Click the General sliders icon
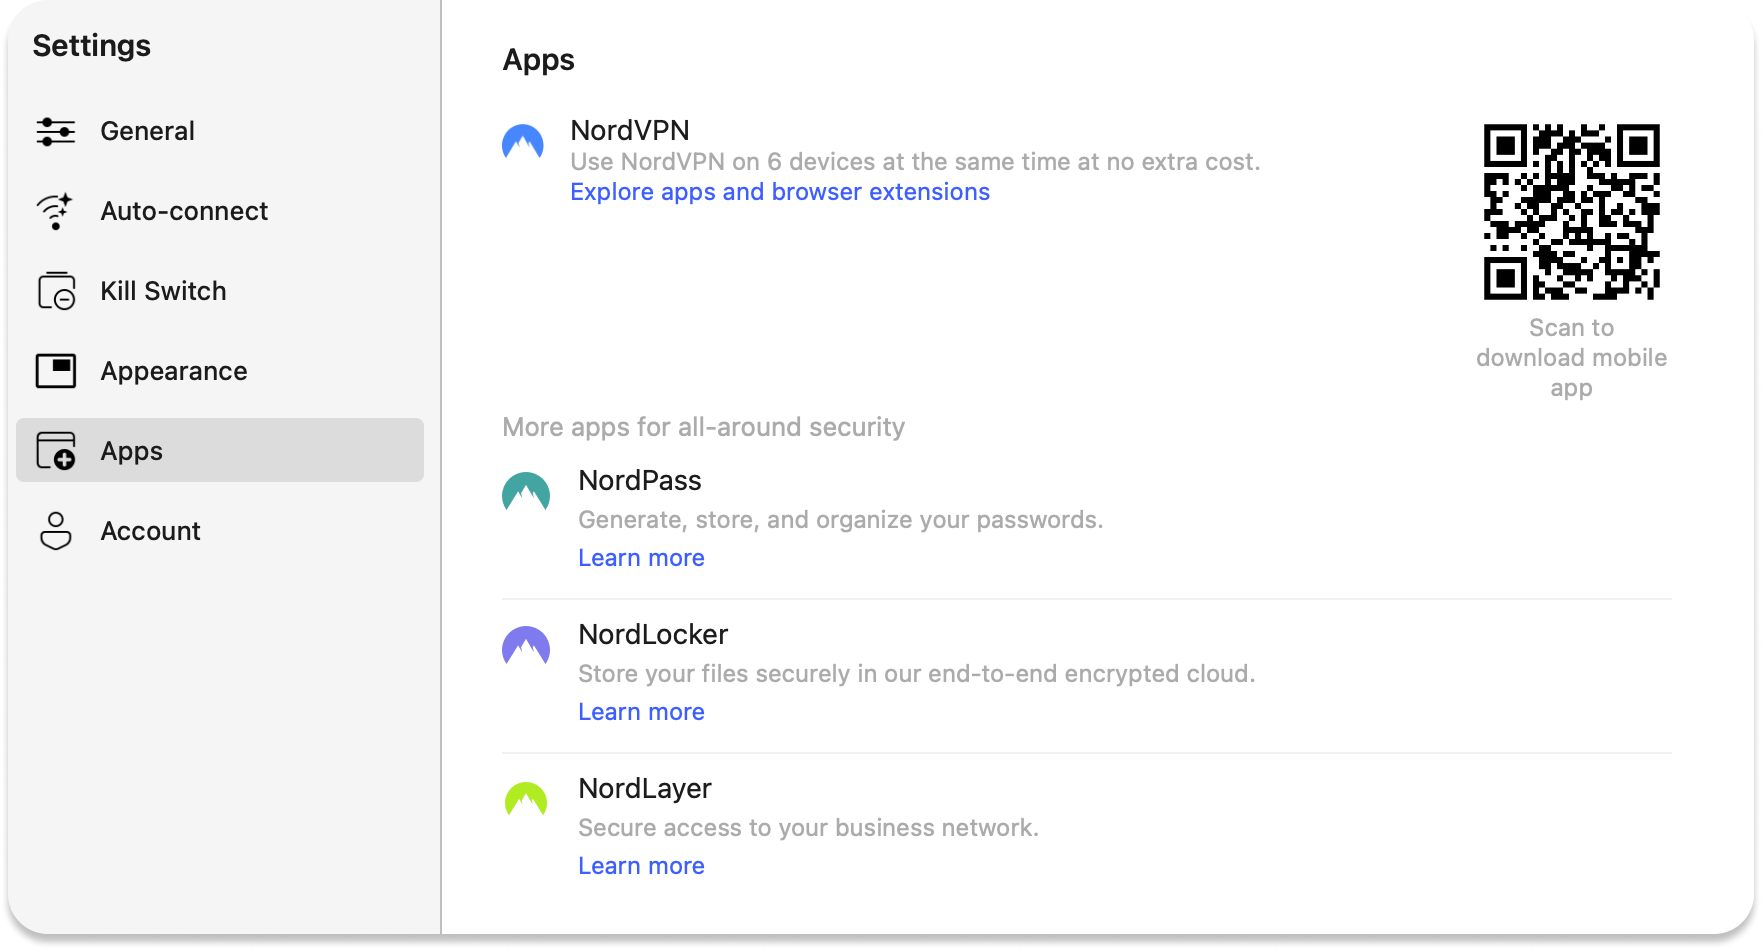This screenshot has width=1762, height=950. [x=56, y=131]
